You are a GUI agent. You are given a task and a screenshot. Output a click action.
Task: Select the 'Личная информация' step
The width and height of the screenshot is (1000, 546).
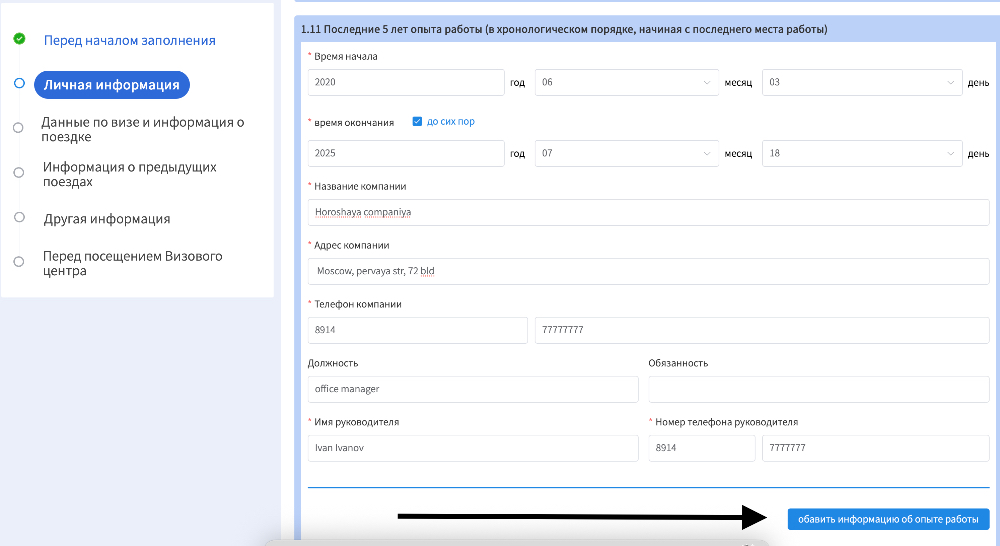point(111,85)
